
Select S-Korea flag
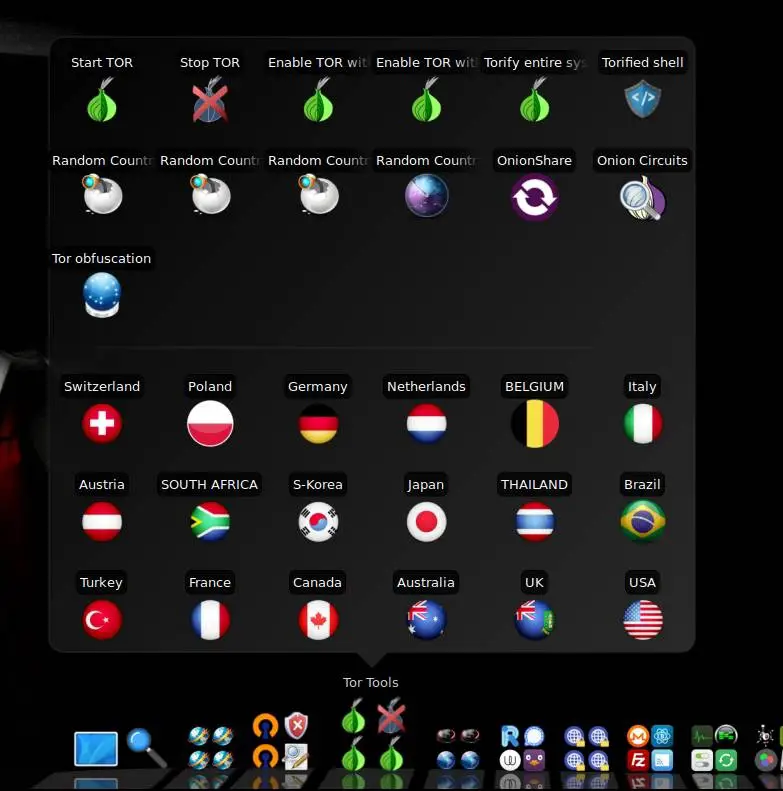[318, 522]
